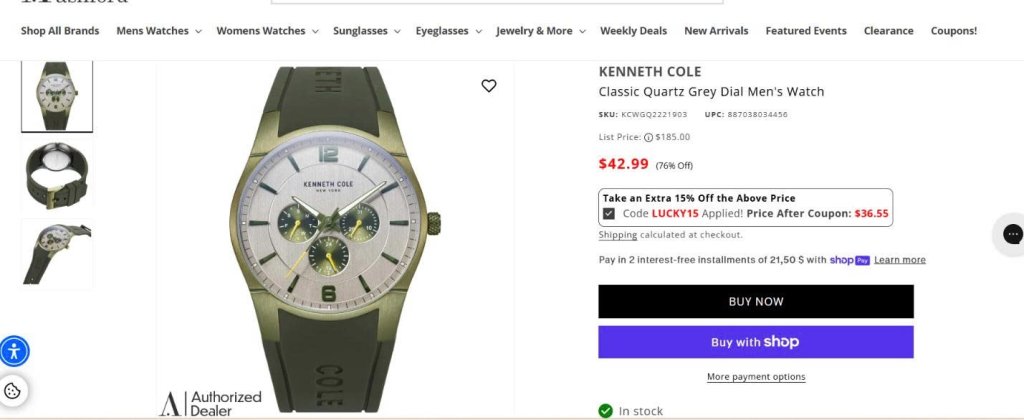Viewport: 1024px width, 420px height.
Task: Uncheck the LUCKY15 coupon checkbox
Action: tap(609, 213)
